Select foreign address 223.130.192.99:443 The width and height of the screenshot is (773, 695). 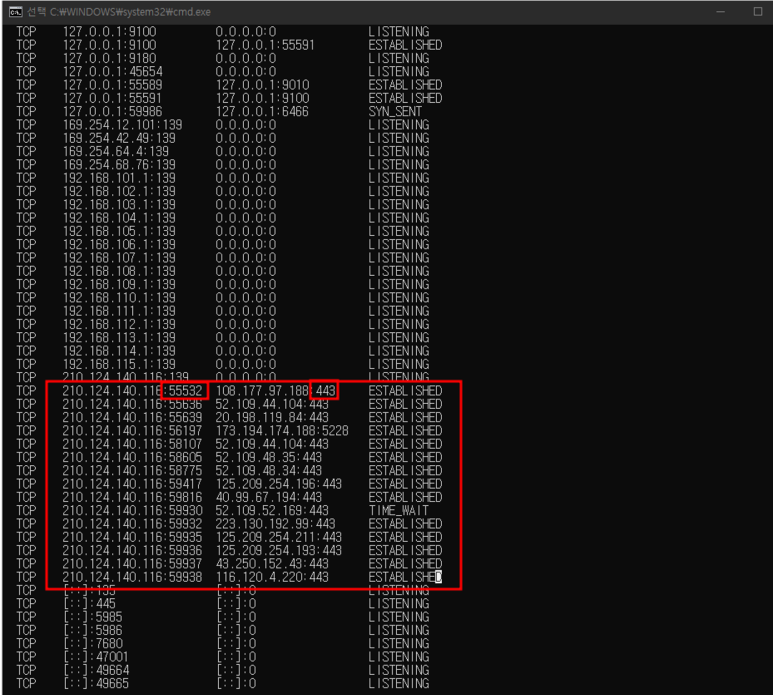tap(275, 524)
